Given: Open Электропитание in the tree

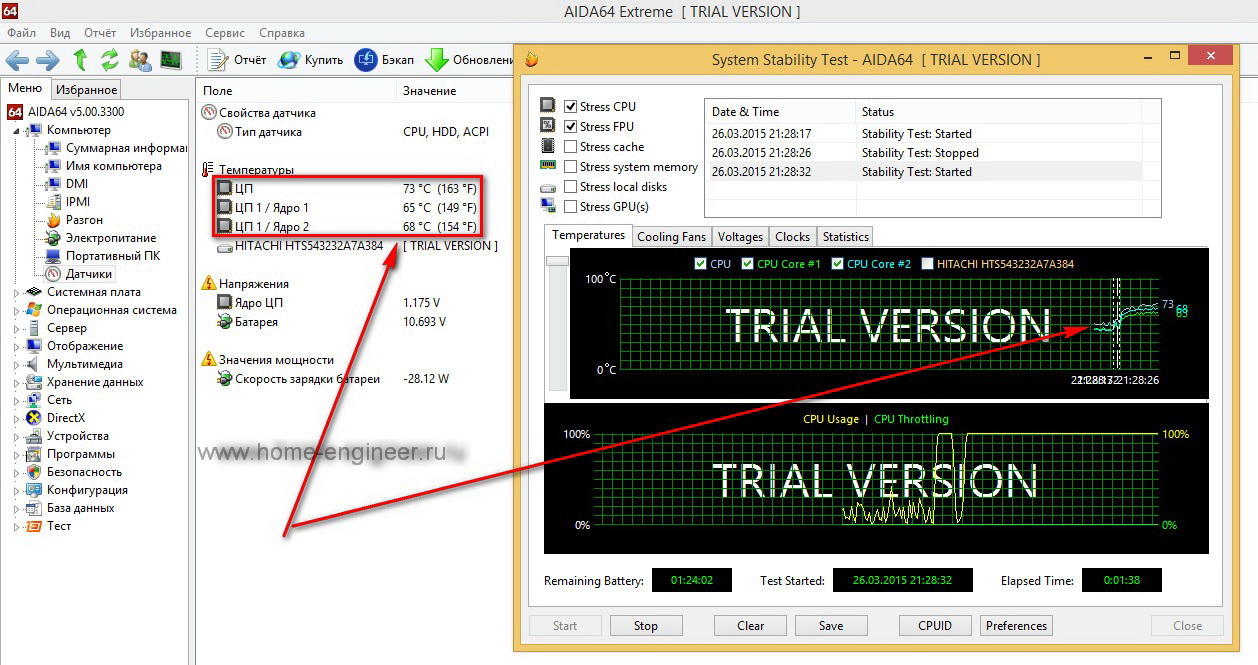Looking at the screenshot, I should (x=102, y=237).
